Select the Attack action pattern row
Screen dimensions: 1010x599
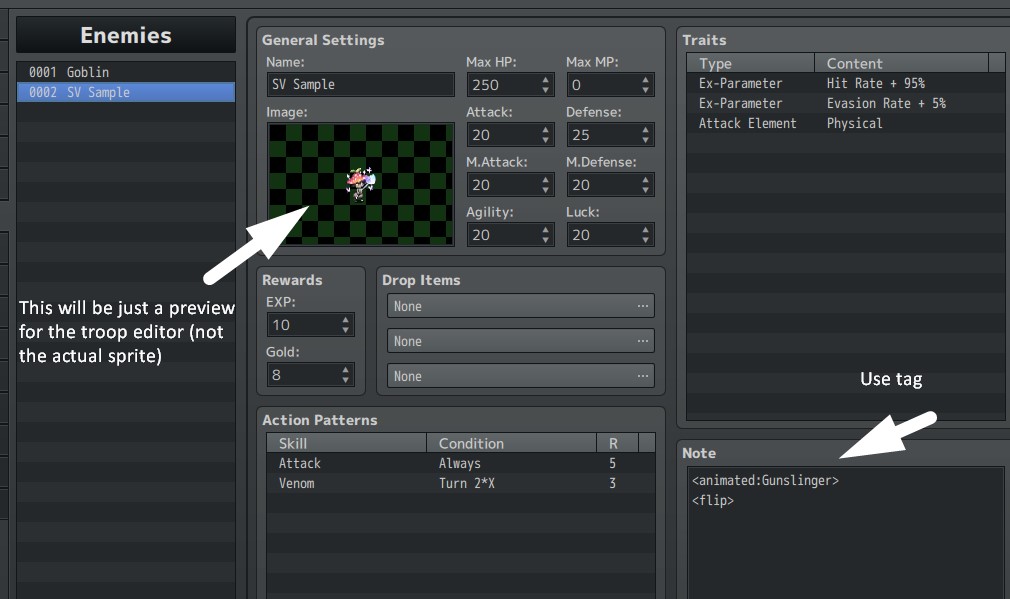tap(461, 463)
